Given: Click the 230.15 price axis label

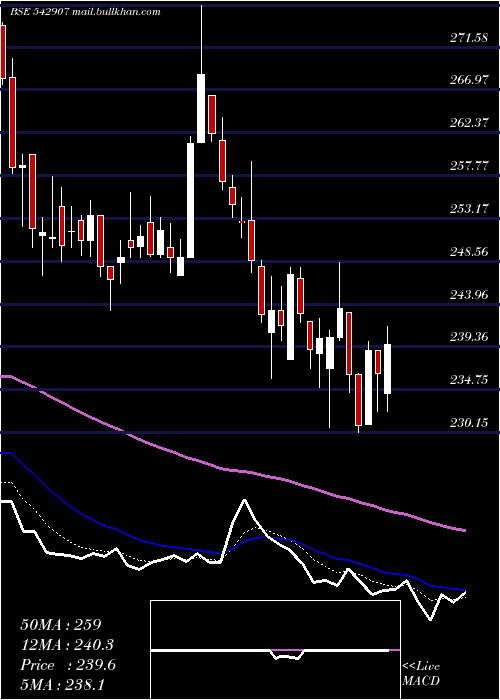Looking at the screenshot, I should 468,422.
